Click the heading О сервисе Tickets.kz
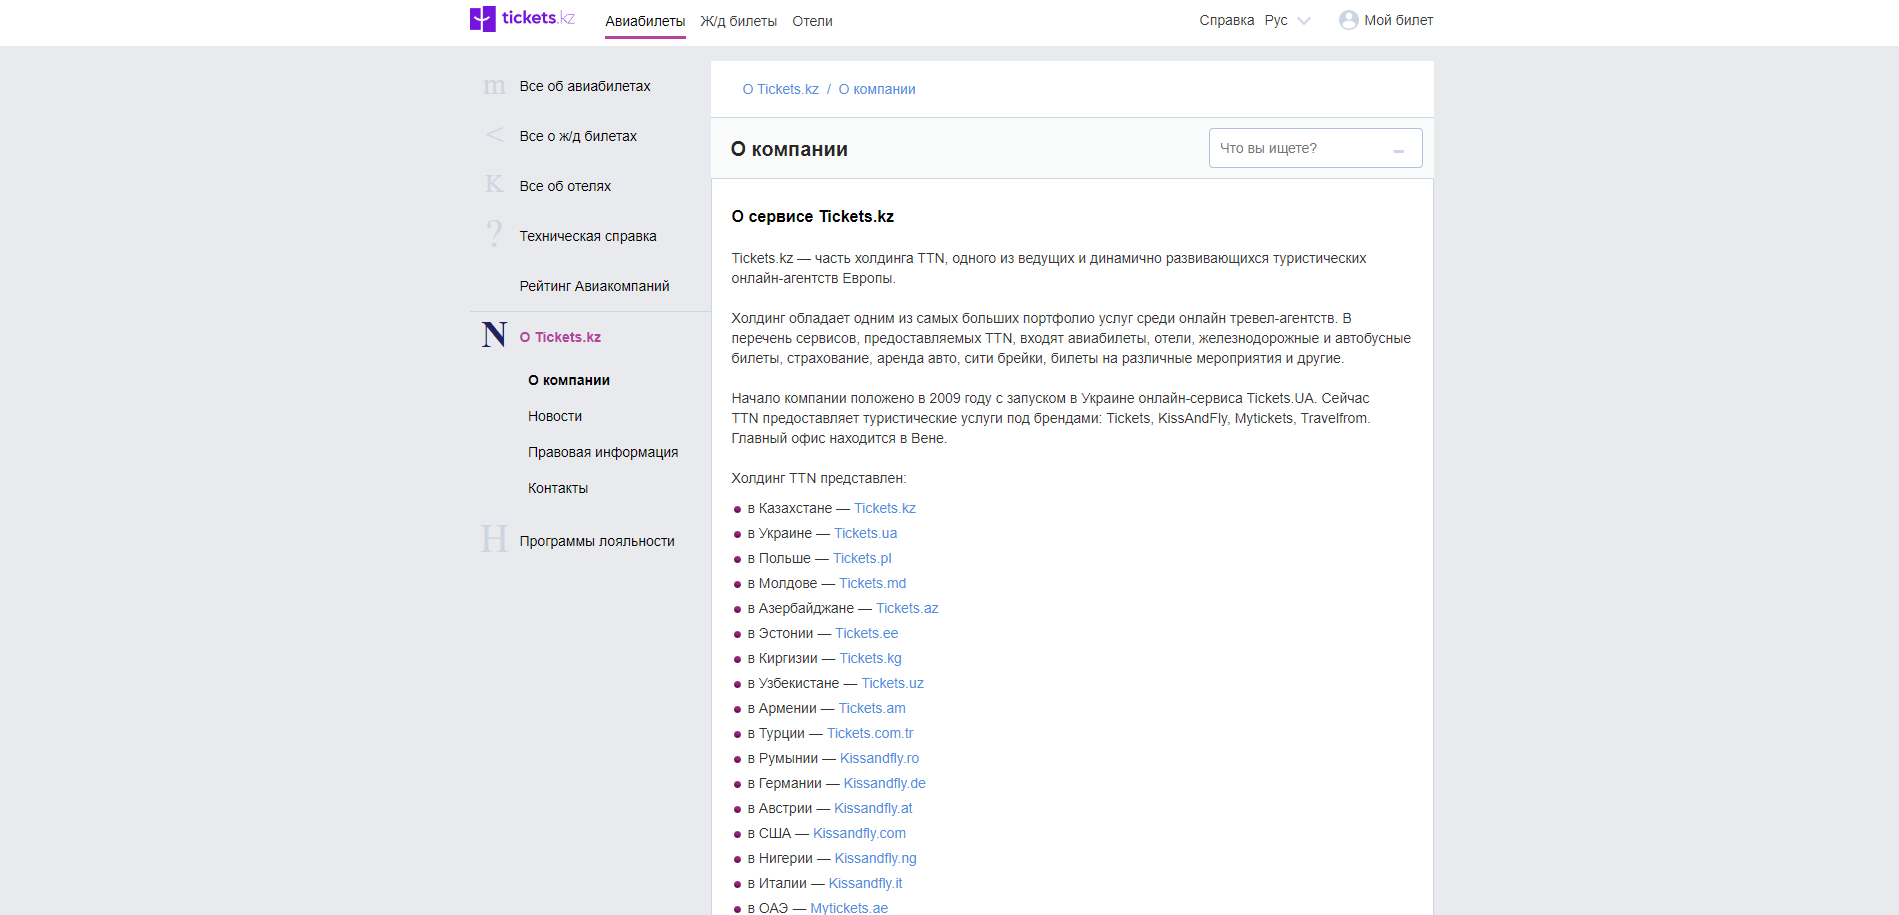The image size is (1899, 915). [813, 216]
